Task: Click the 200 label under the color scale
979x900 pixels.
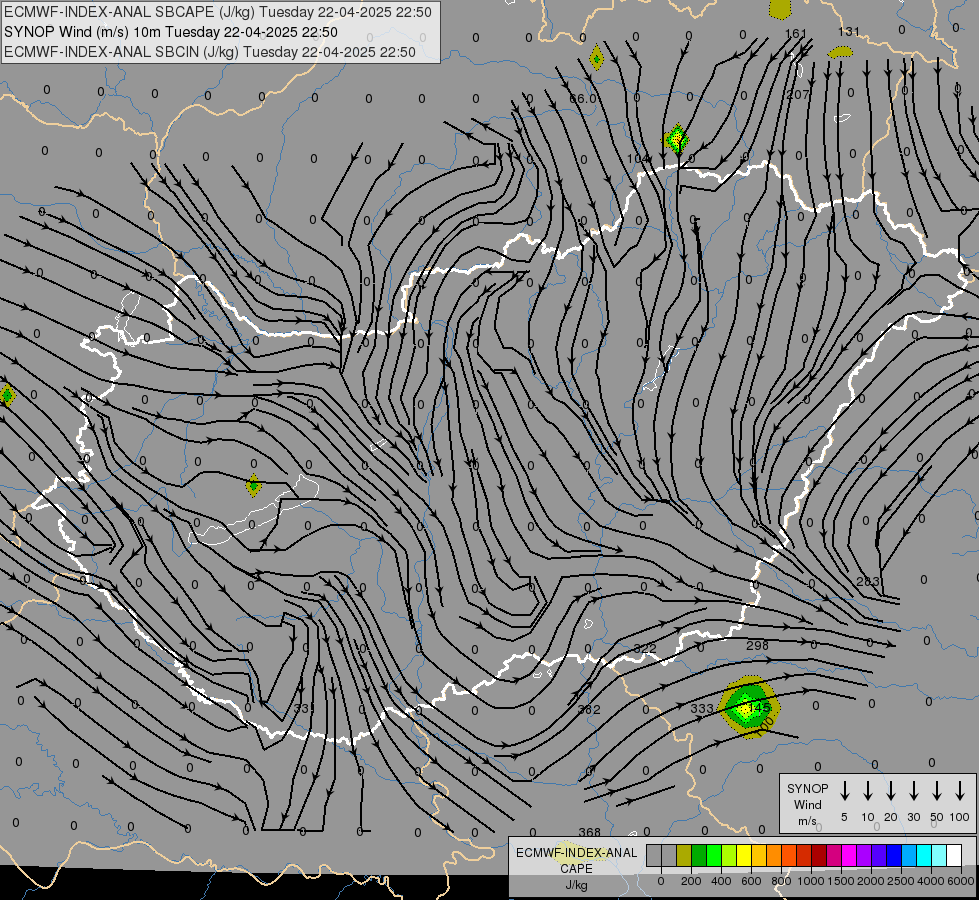Action: pyautogui.click(x=691, y=881)
